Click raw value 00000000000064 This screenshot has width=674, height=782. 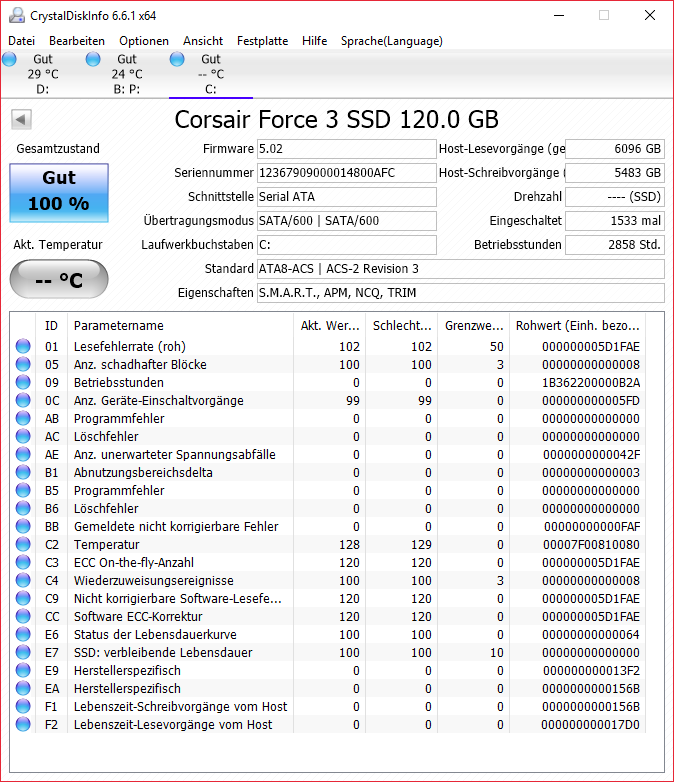click(591, 634)
